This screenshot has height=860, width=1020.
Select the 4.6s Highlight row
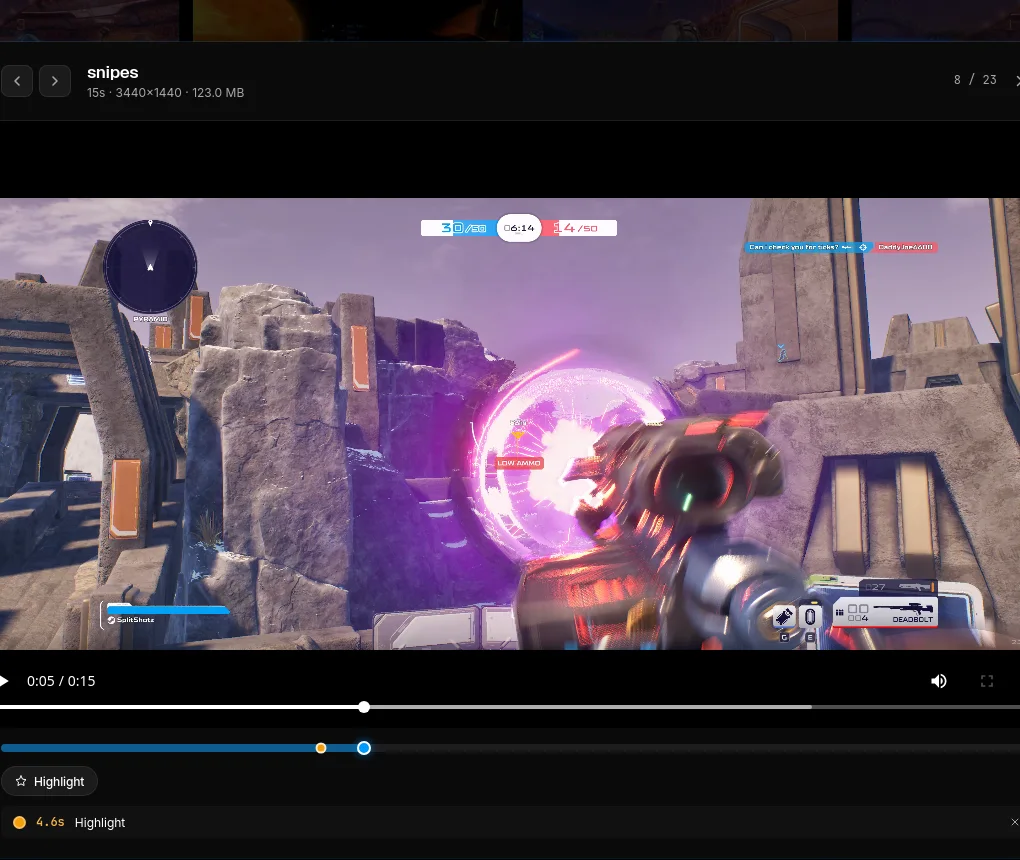click(510, 822)
